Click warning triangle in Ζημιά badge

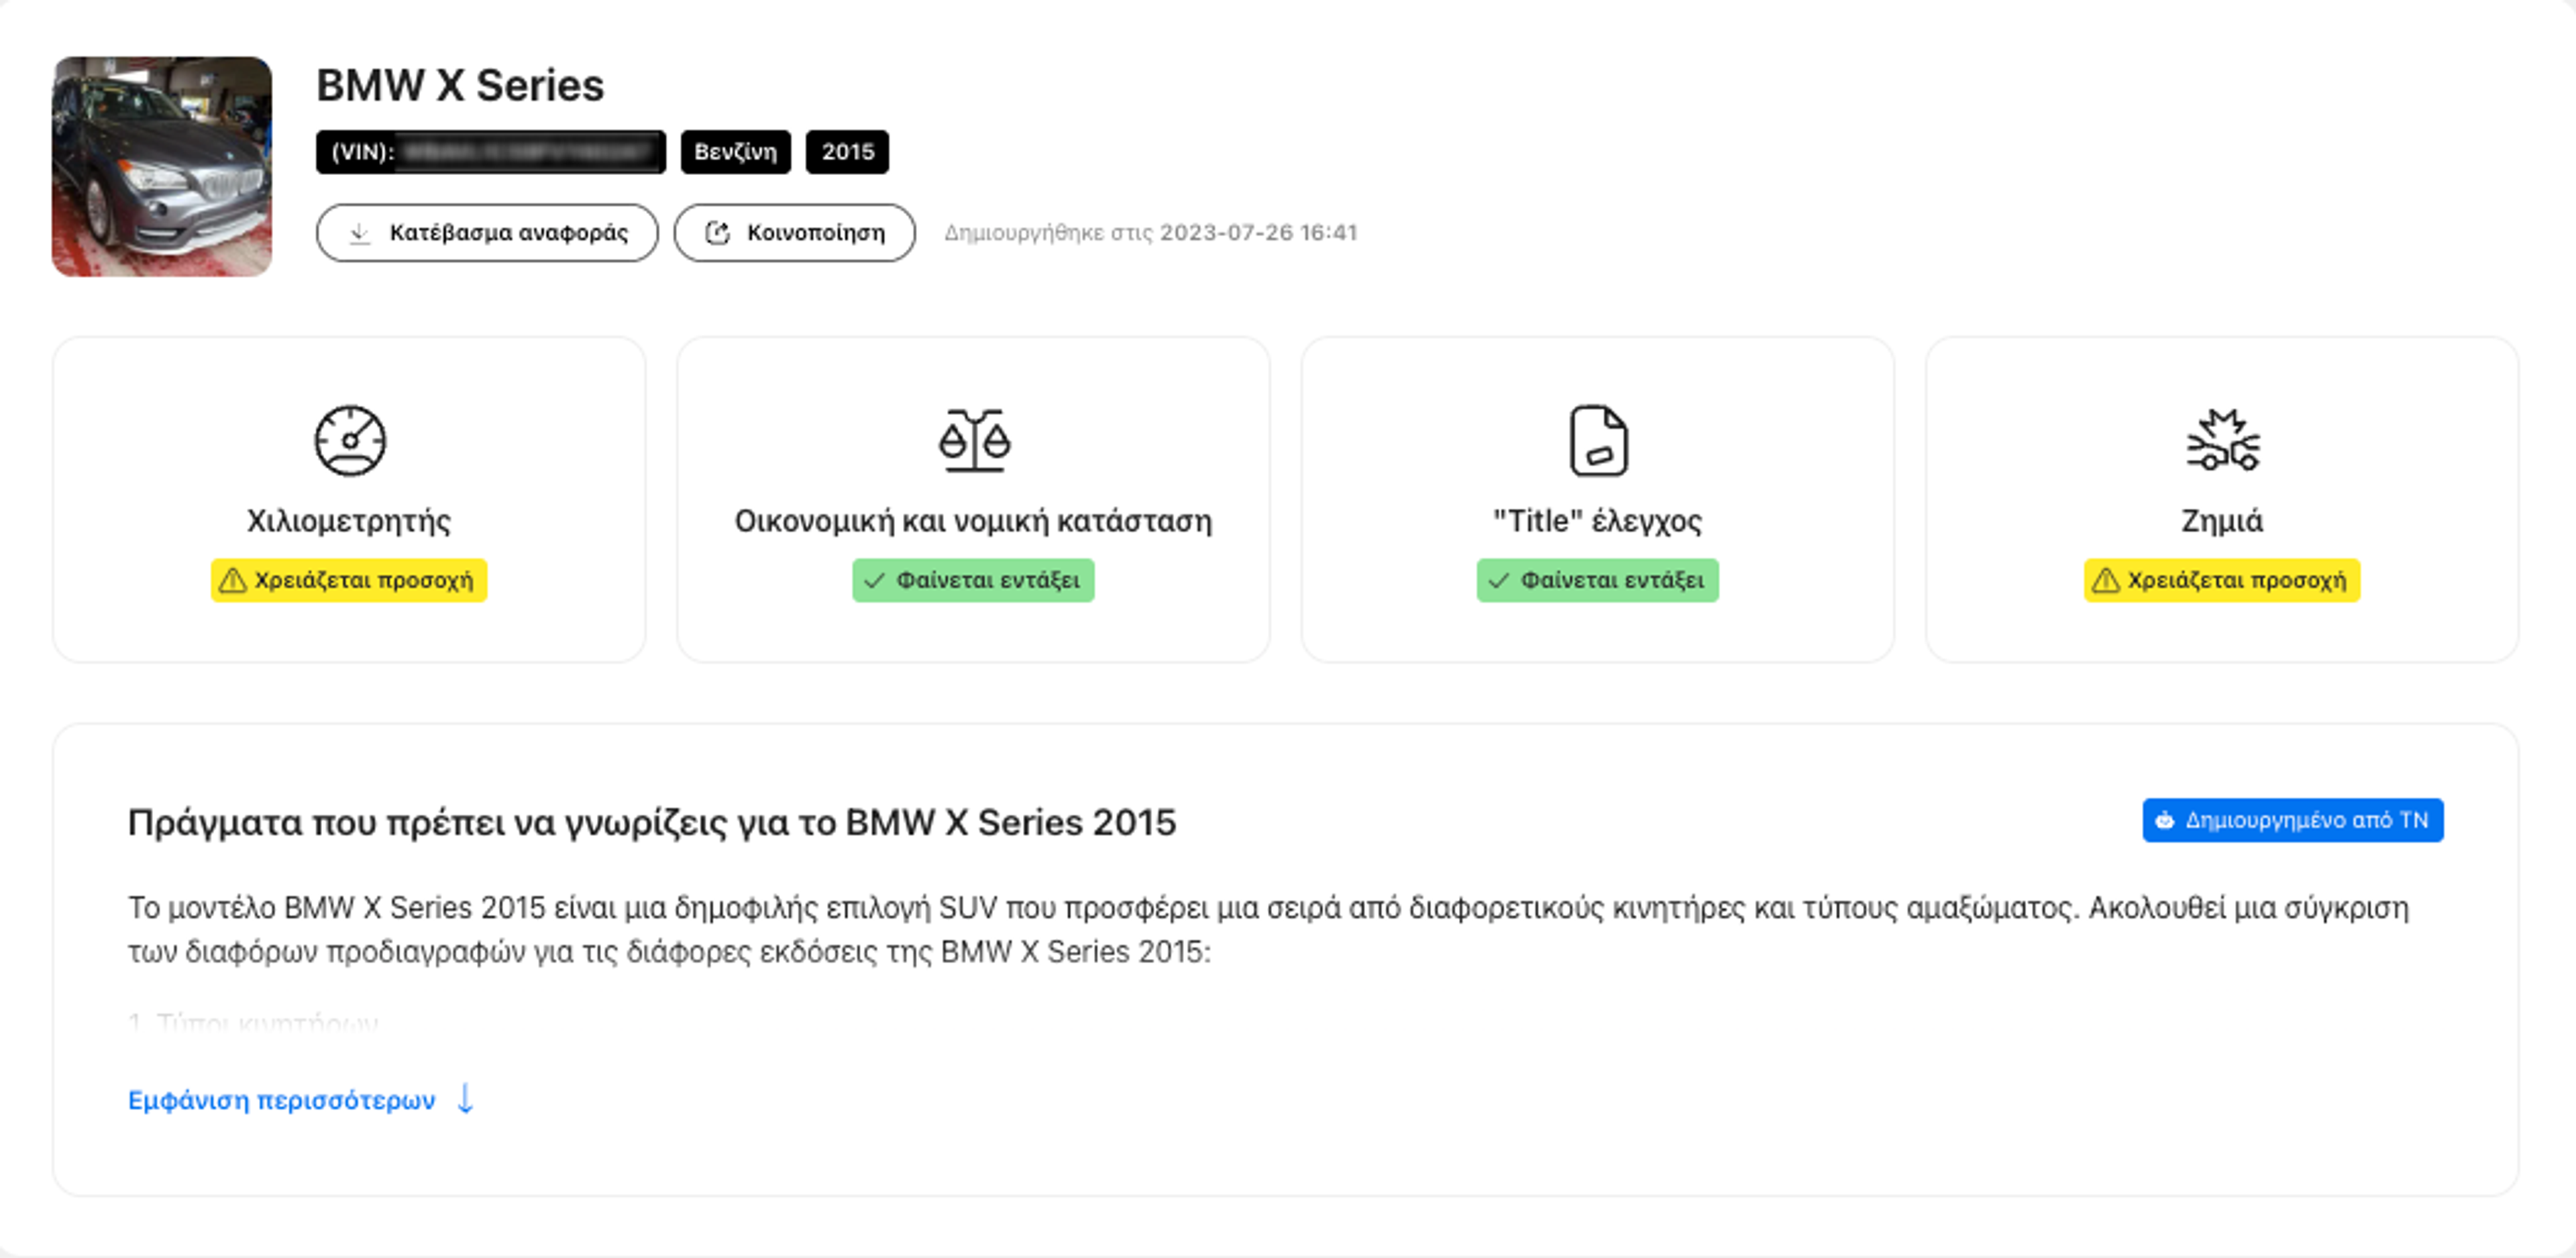tap(2105, 580)
